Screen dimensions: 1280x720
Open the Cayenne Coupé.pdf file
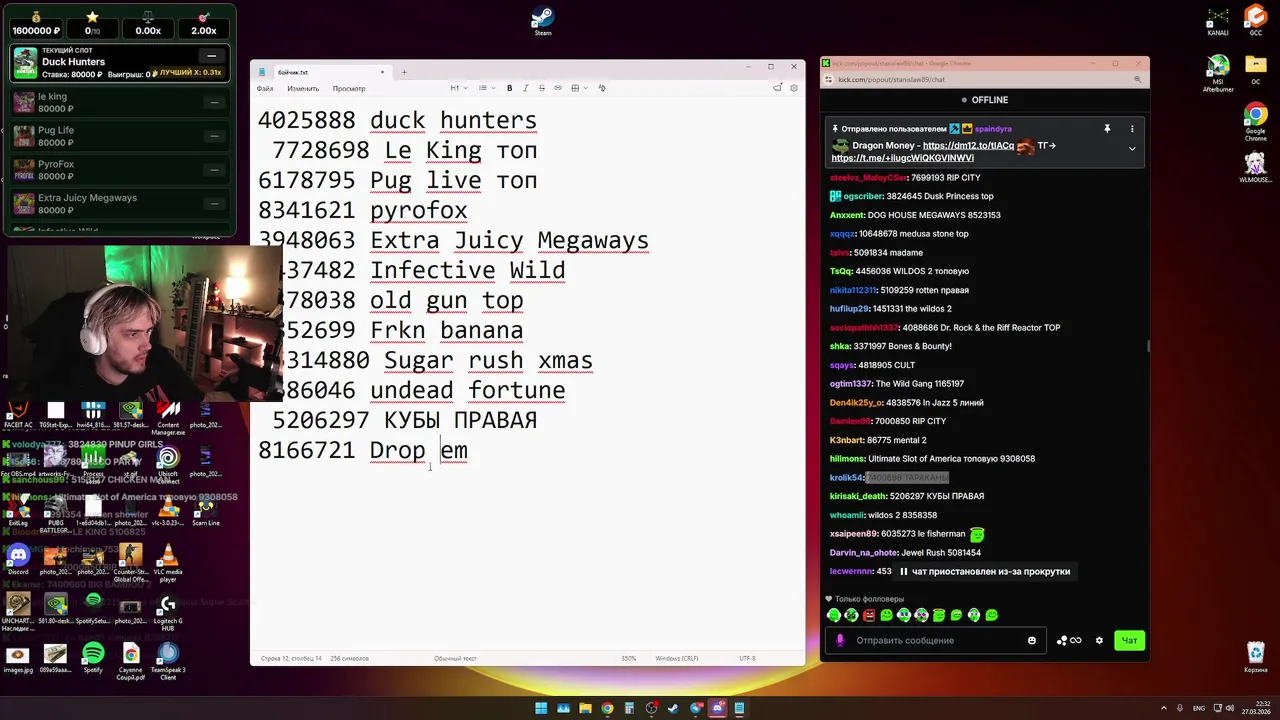pos(130,661)
